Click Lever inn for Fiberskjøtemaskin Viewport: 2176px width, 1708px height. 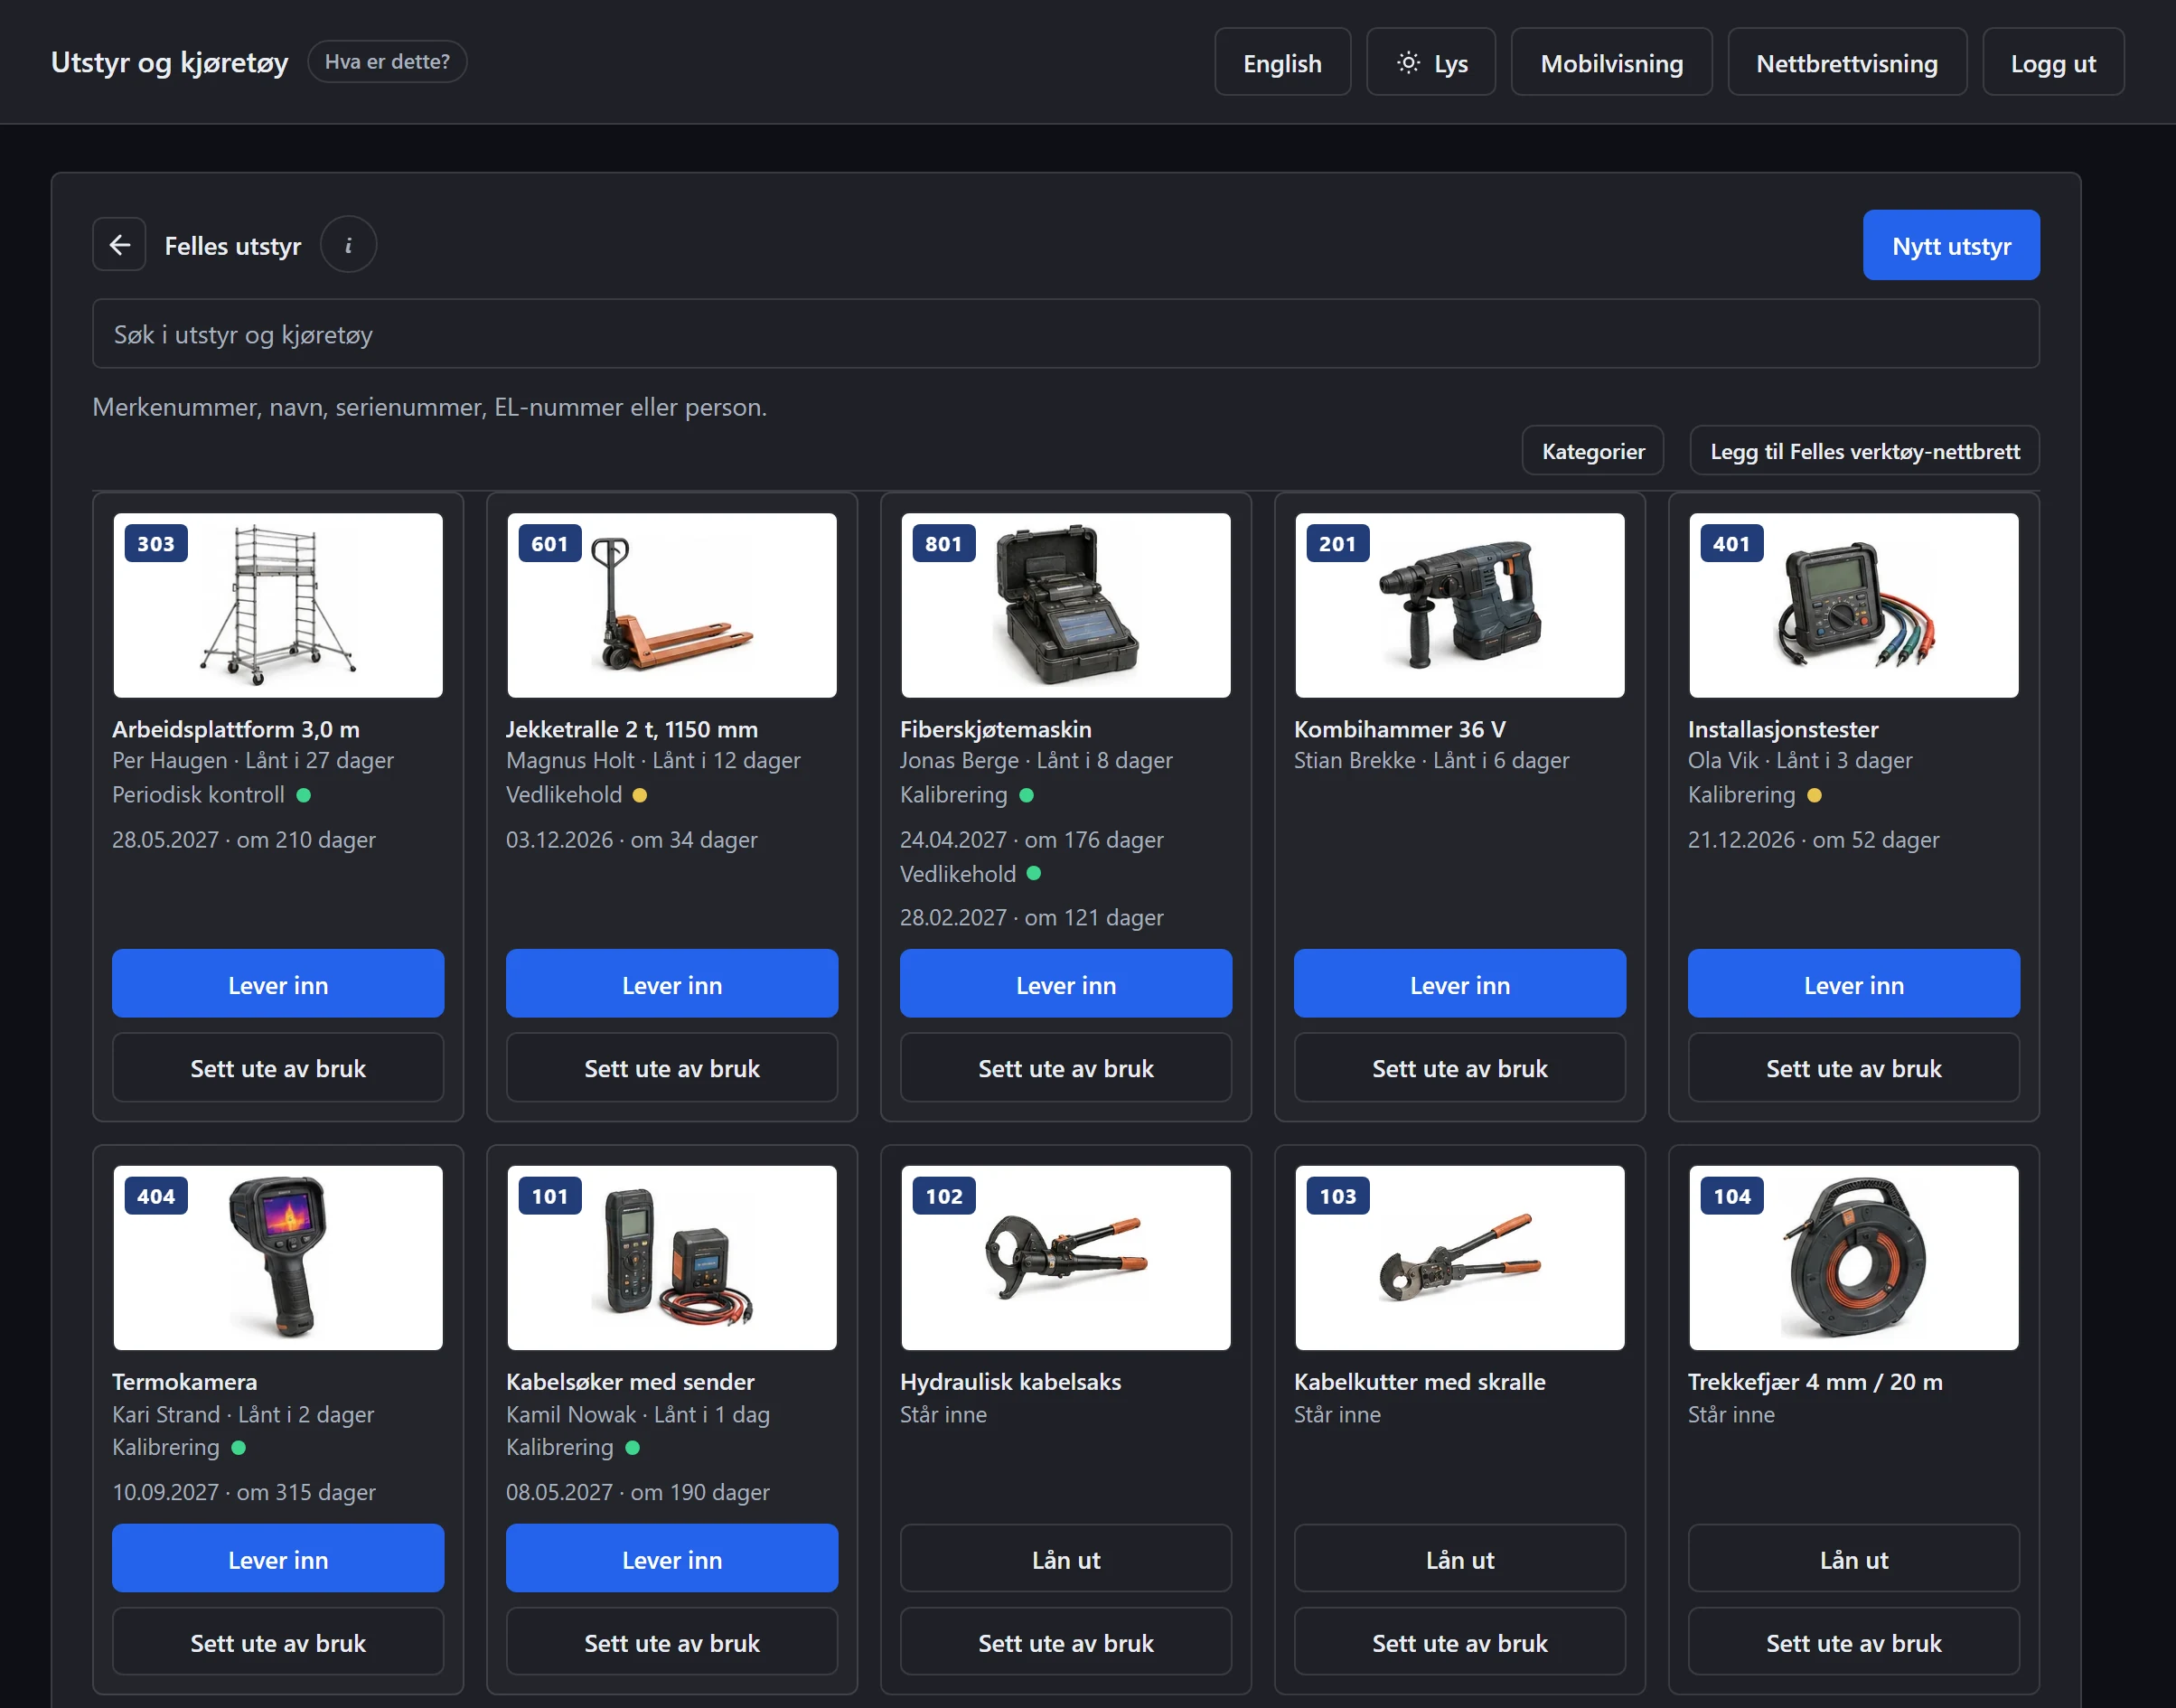click(x=1066, y=984)
